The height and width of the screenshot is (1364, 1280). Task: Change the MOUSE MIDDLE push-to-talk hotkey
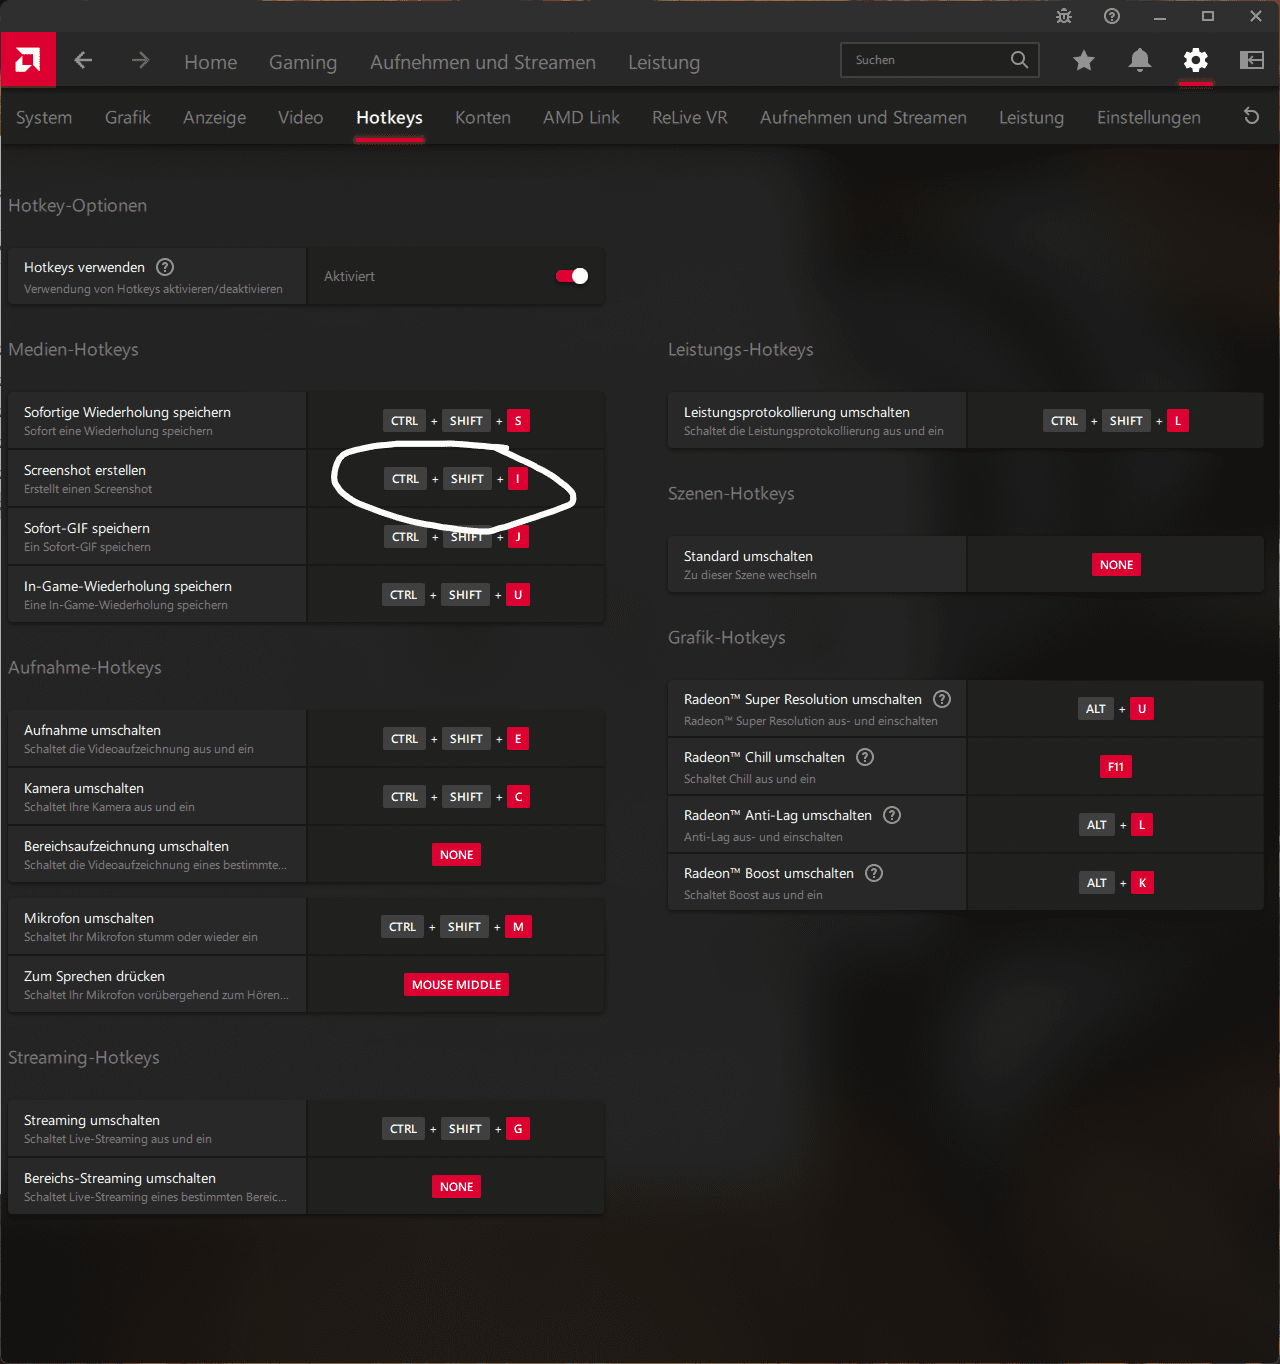click(457, 985)
